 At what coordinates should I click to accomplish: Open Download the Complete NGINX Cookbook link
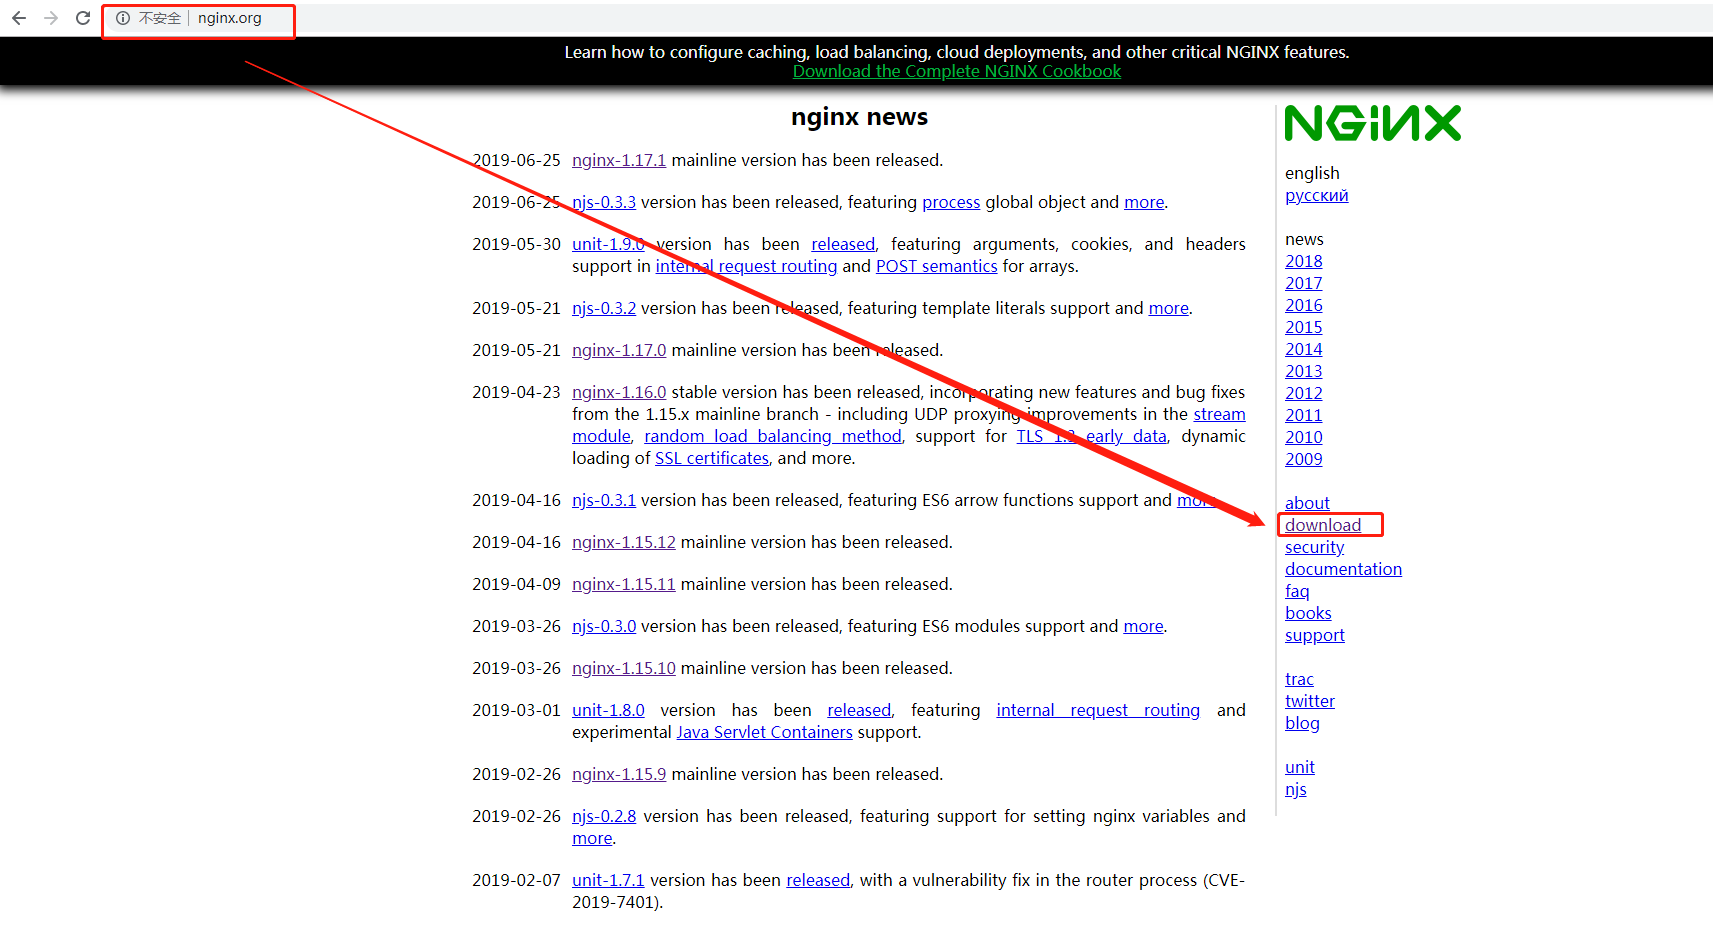point(956,71)
